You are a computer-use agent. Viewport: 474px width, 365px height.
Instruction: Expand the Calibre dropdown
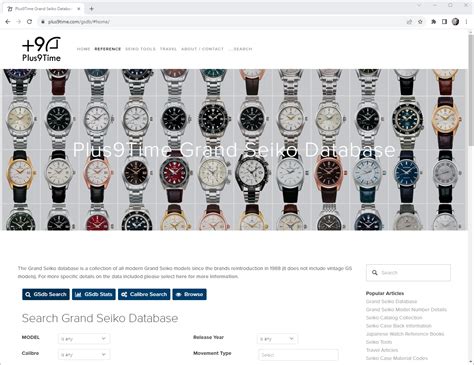(84, 355)
